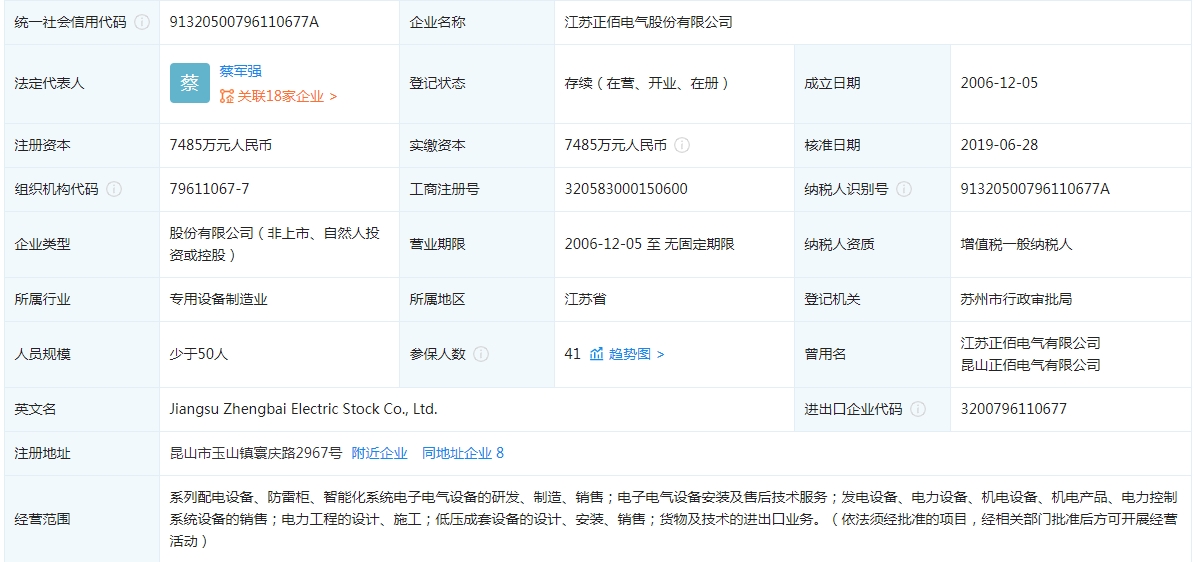Click the registered address 昆山市玉山镇寰庆路2967号
This screenshot has height=562, width=1196.
256,453
